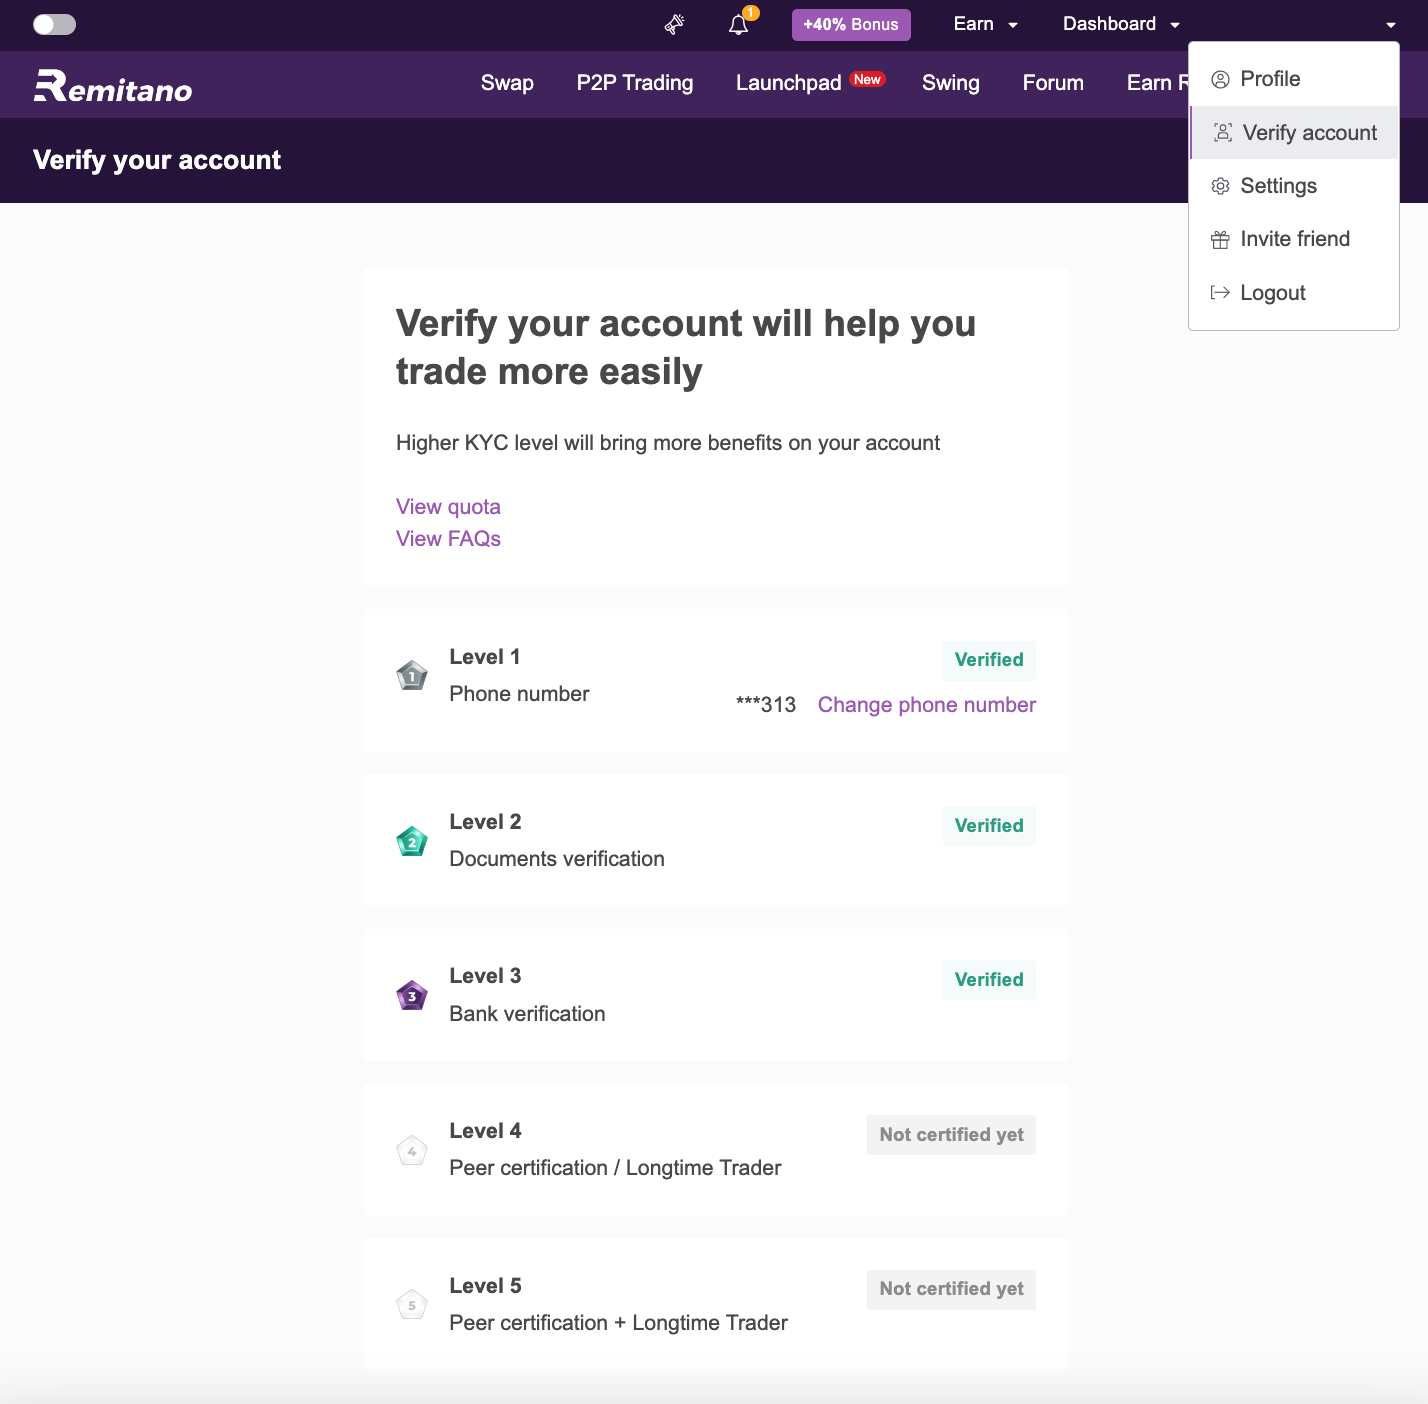Click the Level 3 Verified status
This screenshot has height=1404, width=1428.
[x=989, y=980]
